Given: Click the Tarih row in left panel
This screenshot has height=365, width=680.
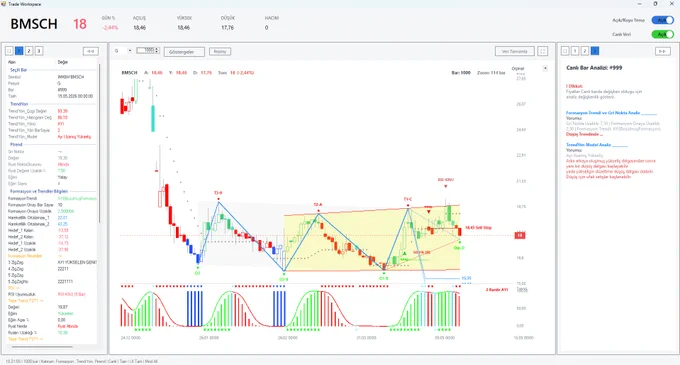Looking at the screenshot, I should coord(52,96).
